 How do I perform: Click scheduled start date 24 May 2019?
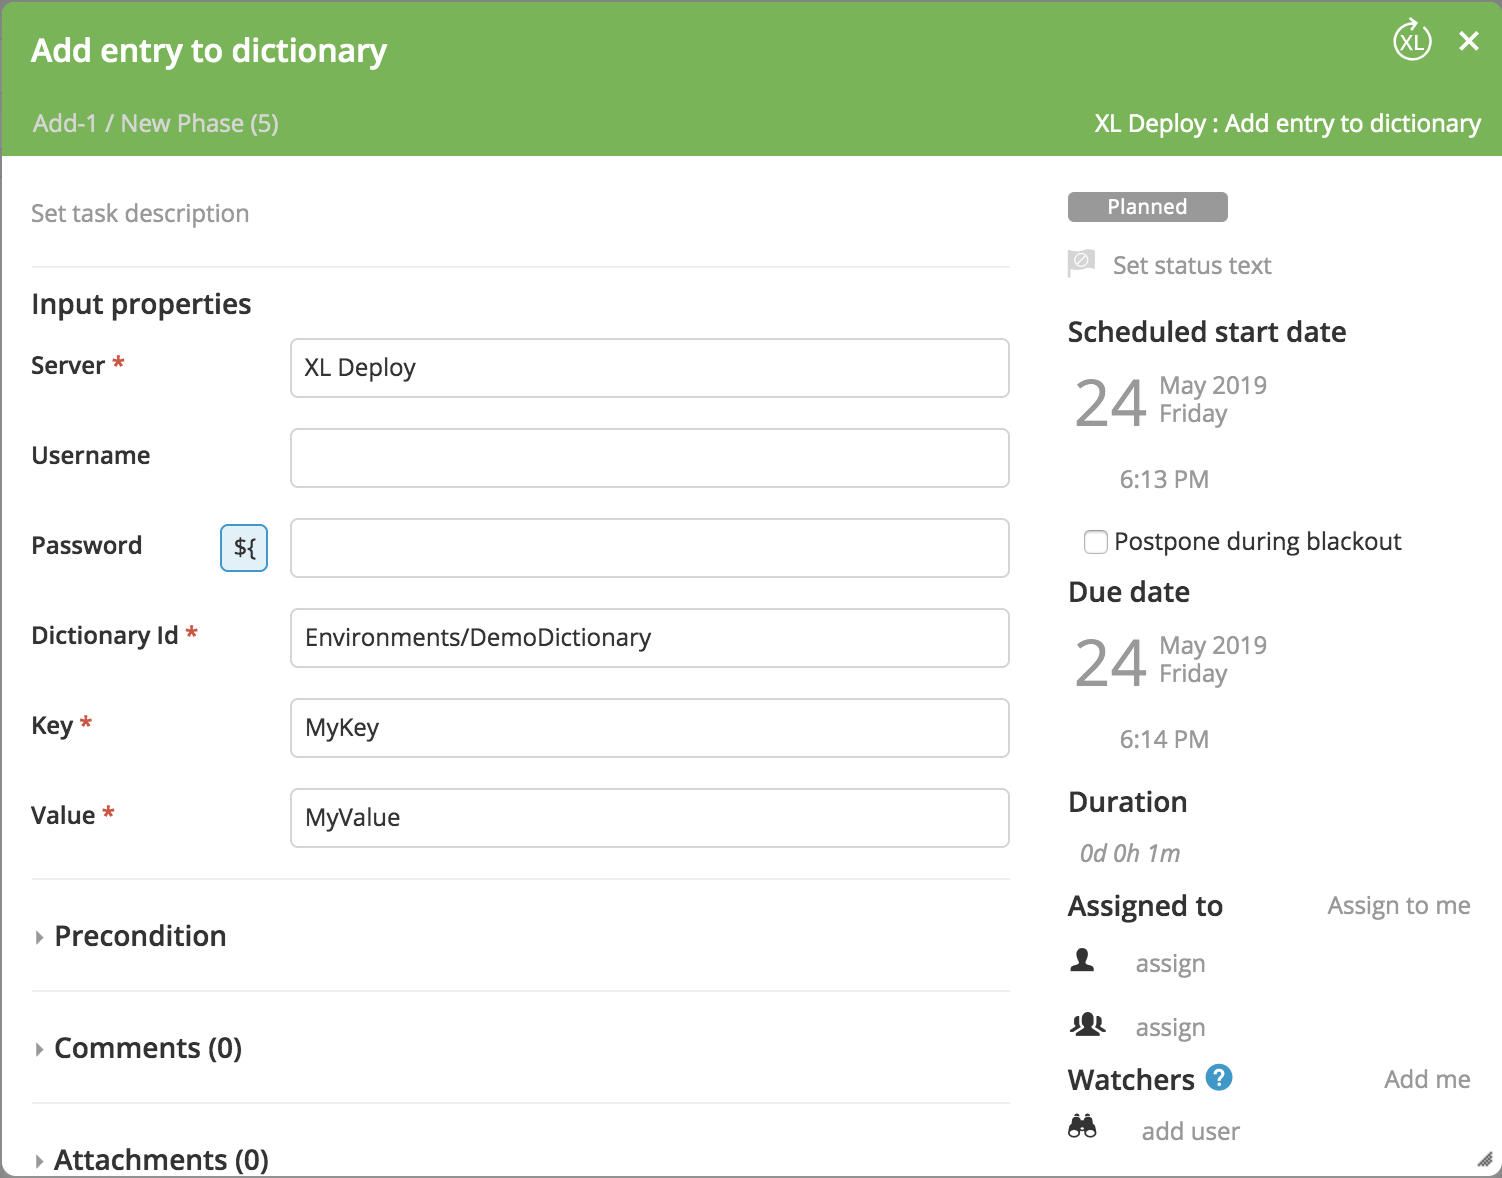[1171, 401]
